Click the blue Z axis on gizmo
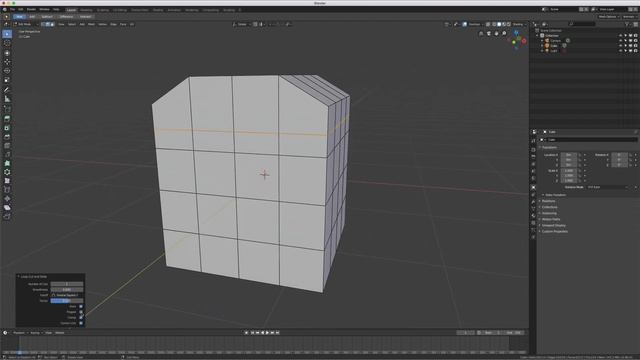 pos(516,33)
